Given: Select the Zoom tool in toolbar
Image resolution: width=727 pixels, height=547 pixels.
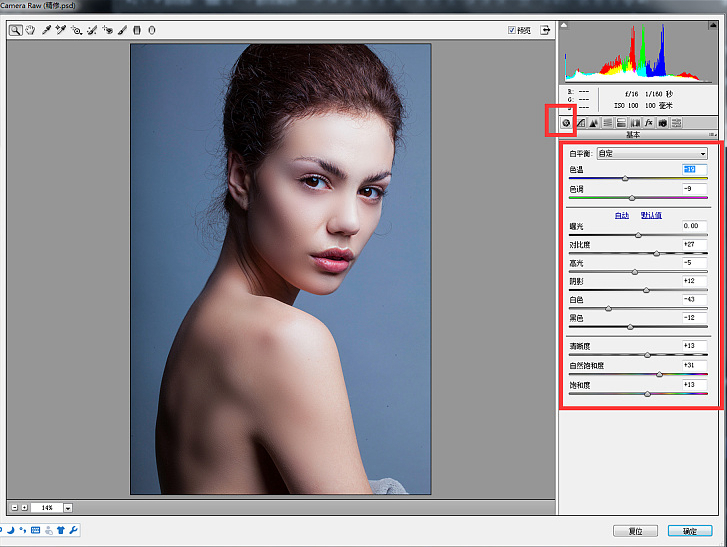Looking at the screenshot, I should pyautogui.click(x=16, y=31).
